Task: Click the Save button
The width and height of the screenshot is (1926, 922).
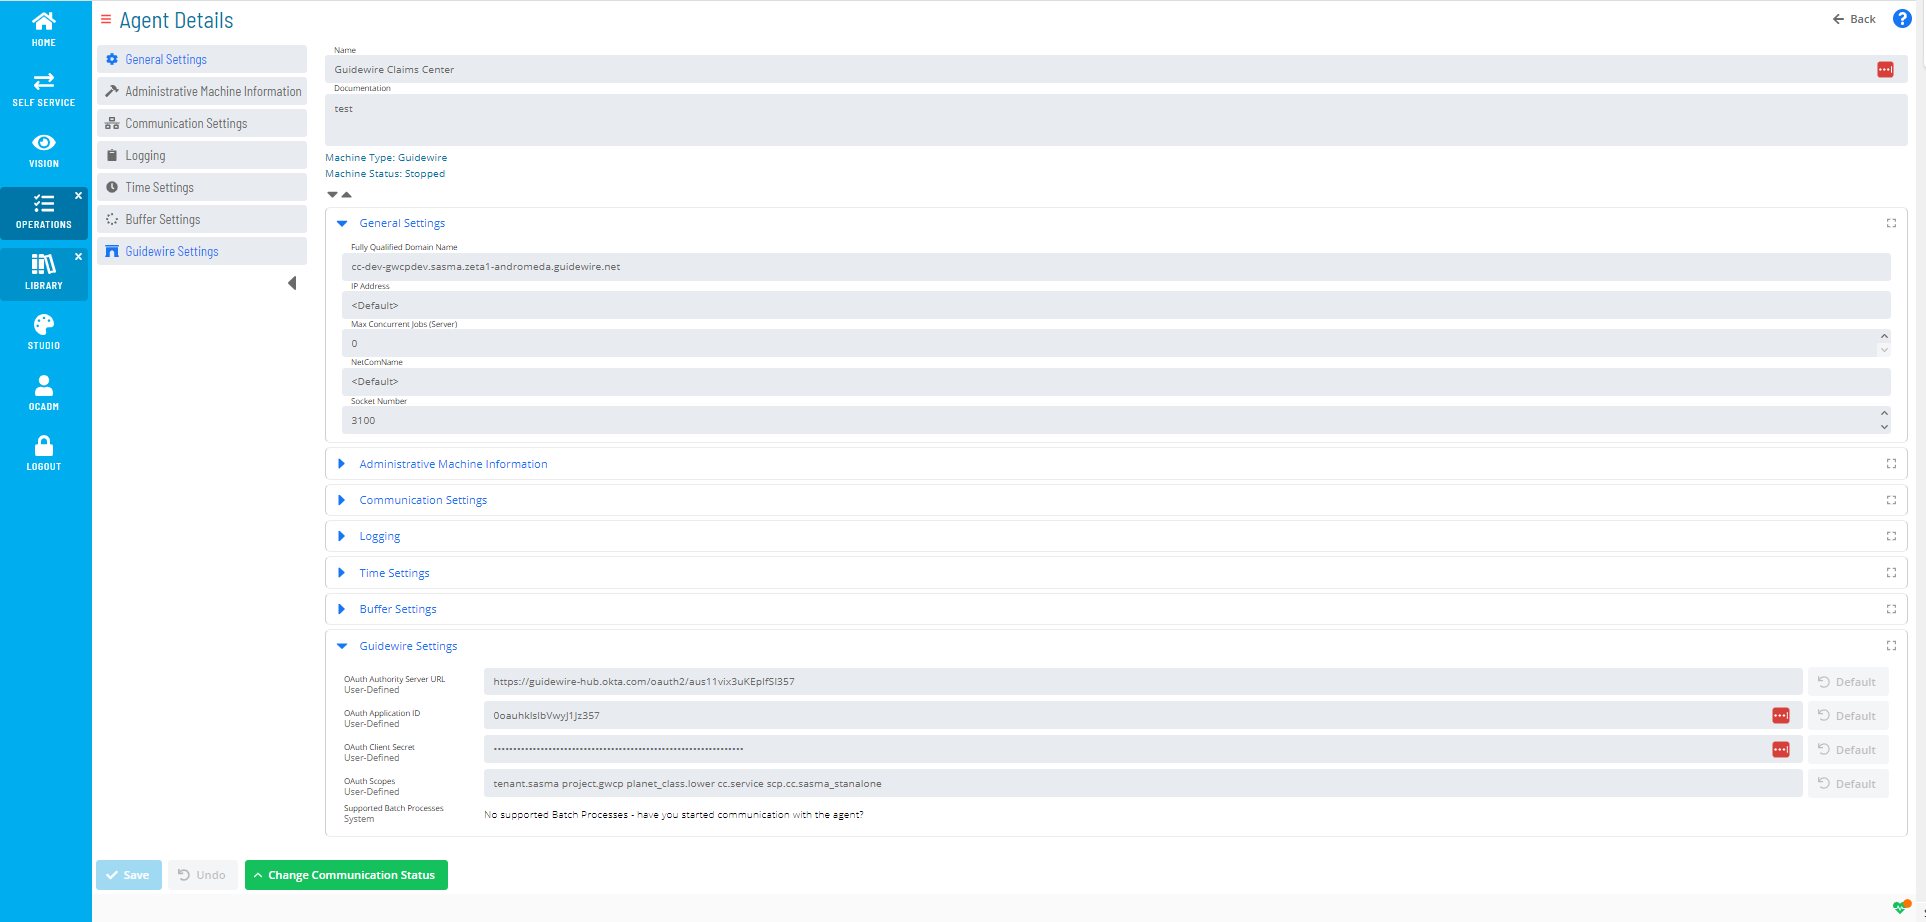Action: (x=129, y=875)
